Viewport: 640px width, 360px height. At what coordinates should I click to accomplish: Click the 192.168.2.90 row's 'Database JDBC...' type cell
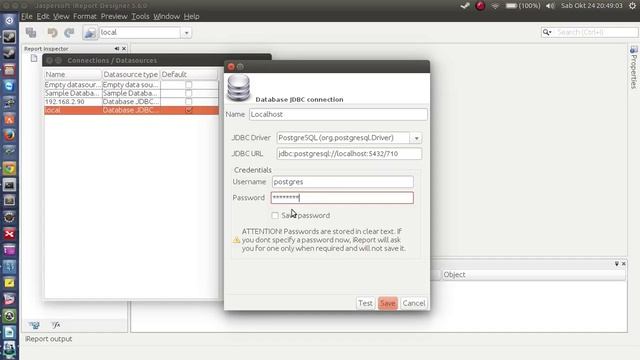131,102
